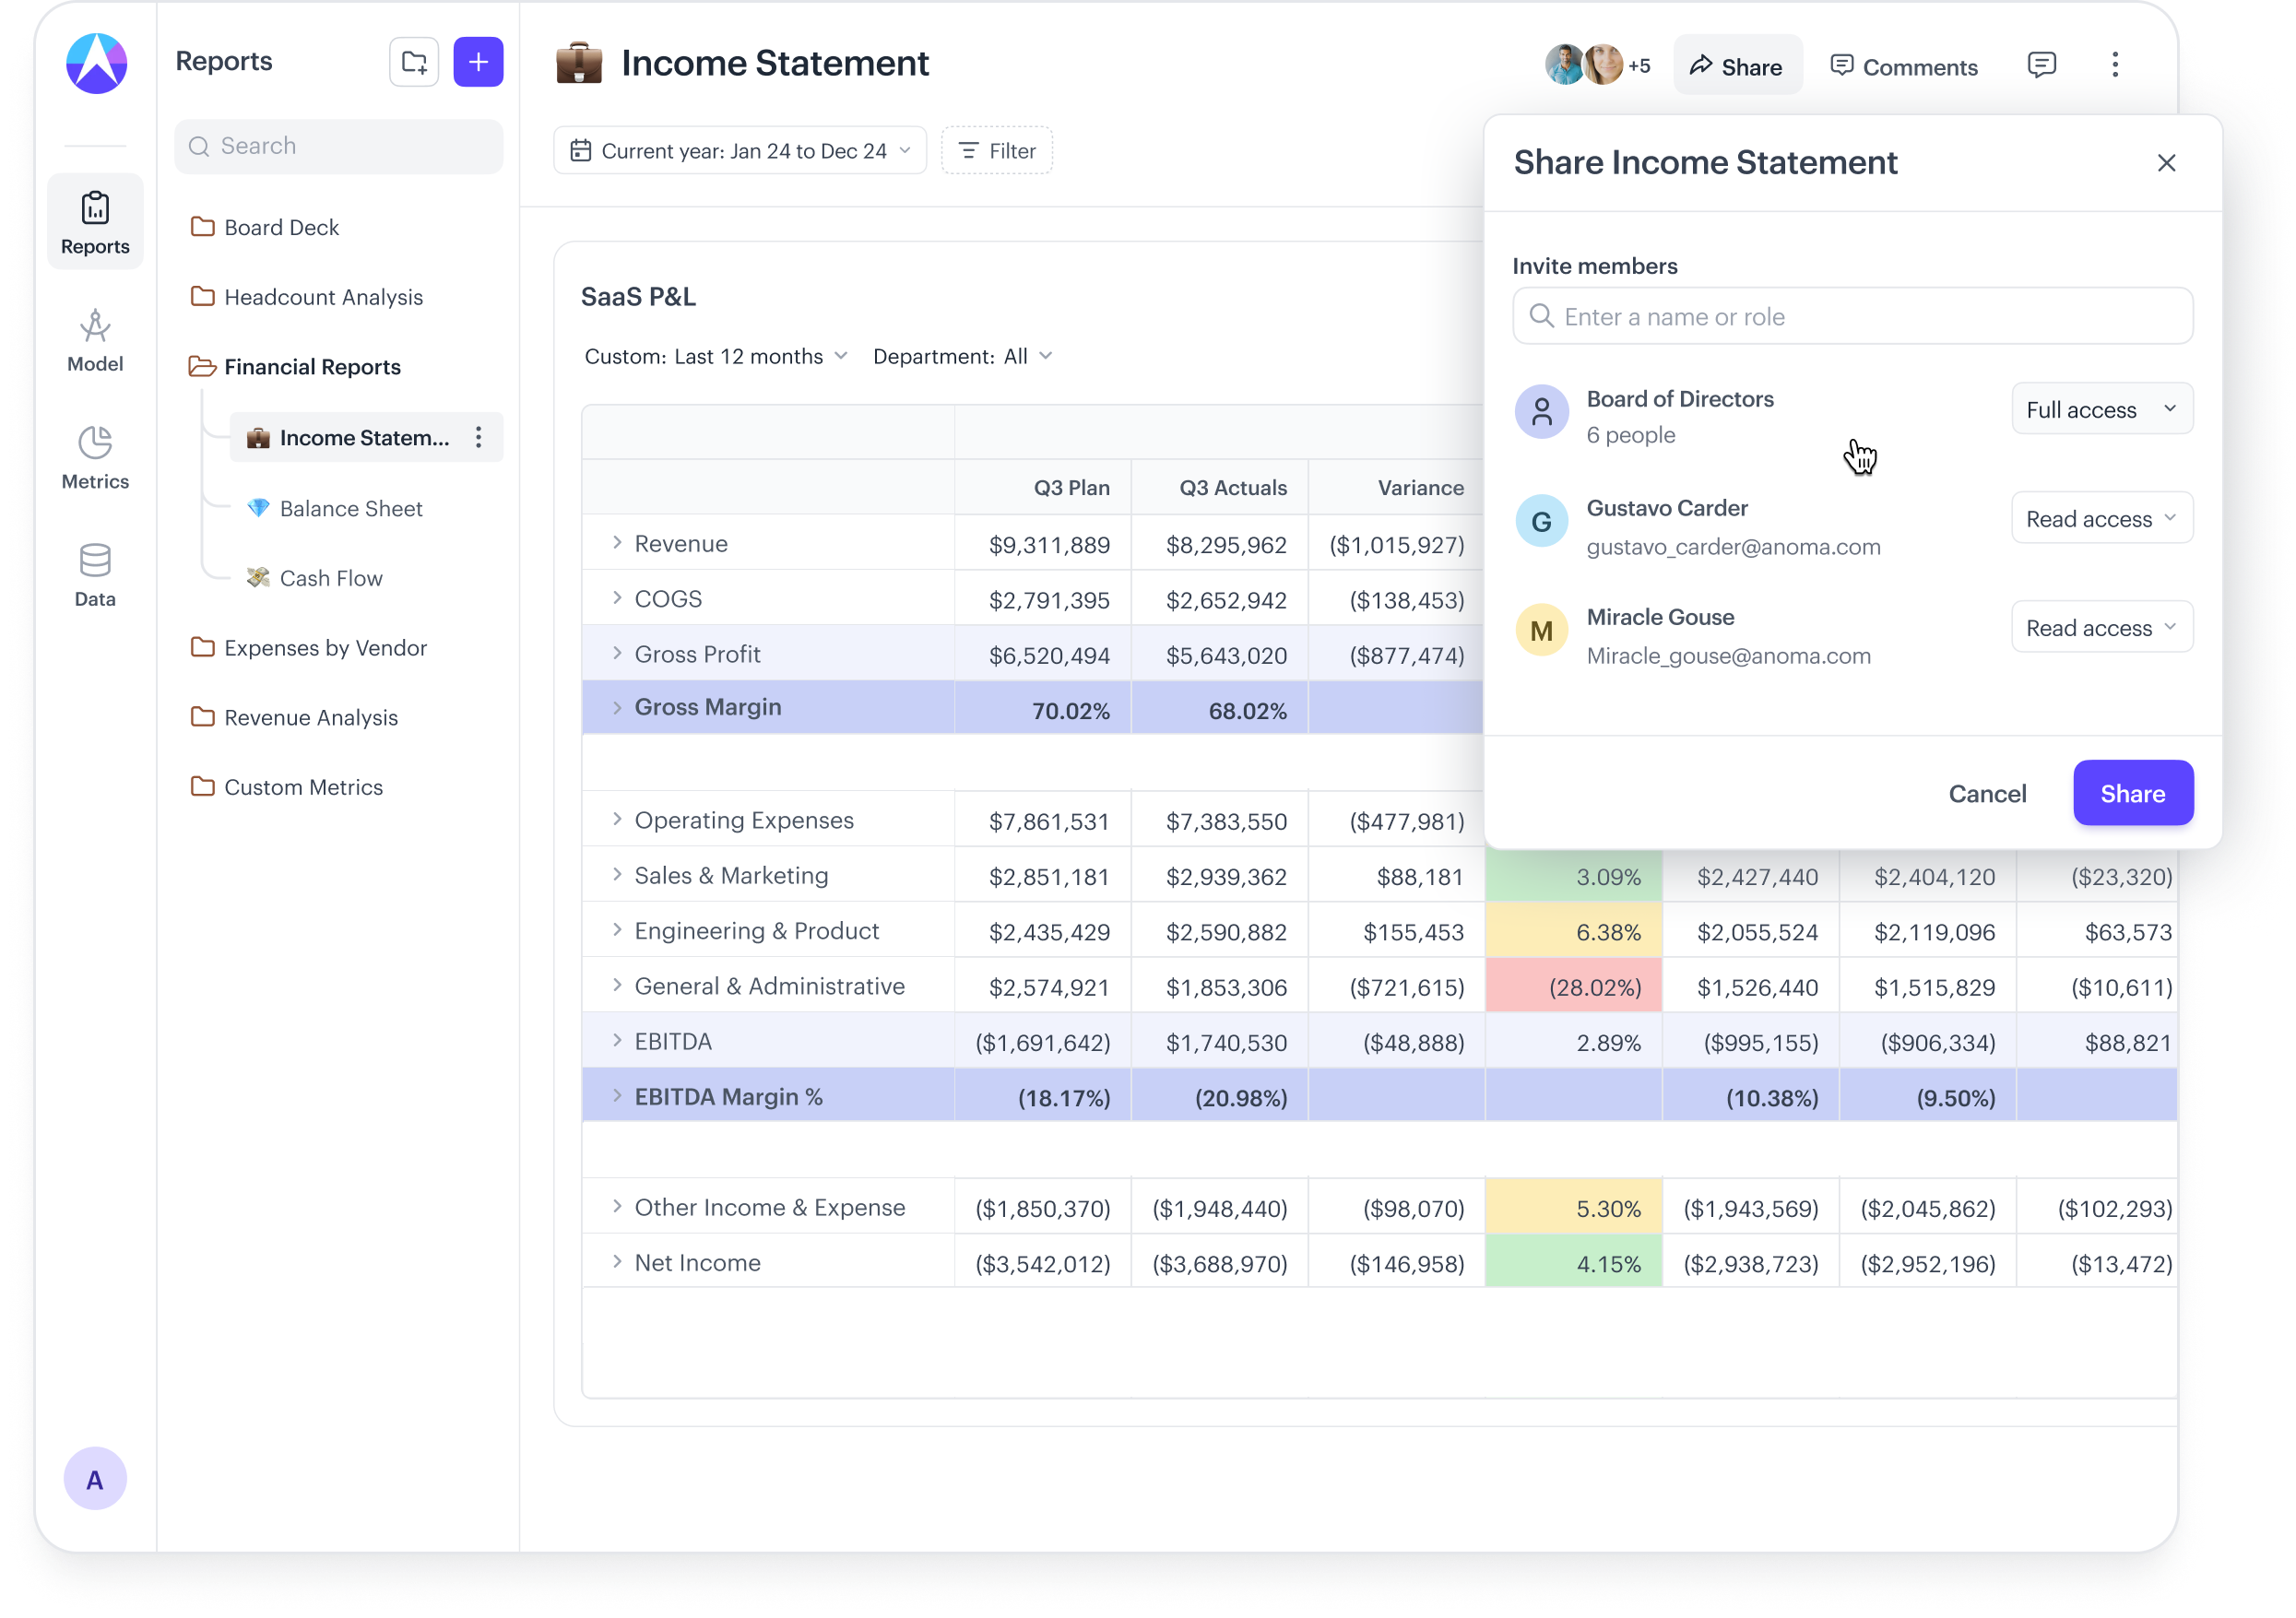This screenshot has width=2296, height=1618.
Task: Open the Metrics section in sidebar
Action: pyautogui.click(x=95, y=458)
